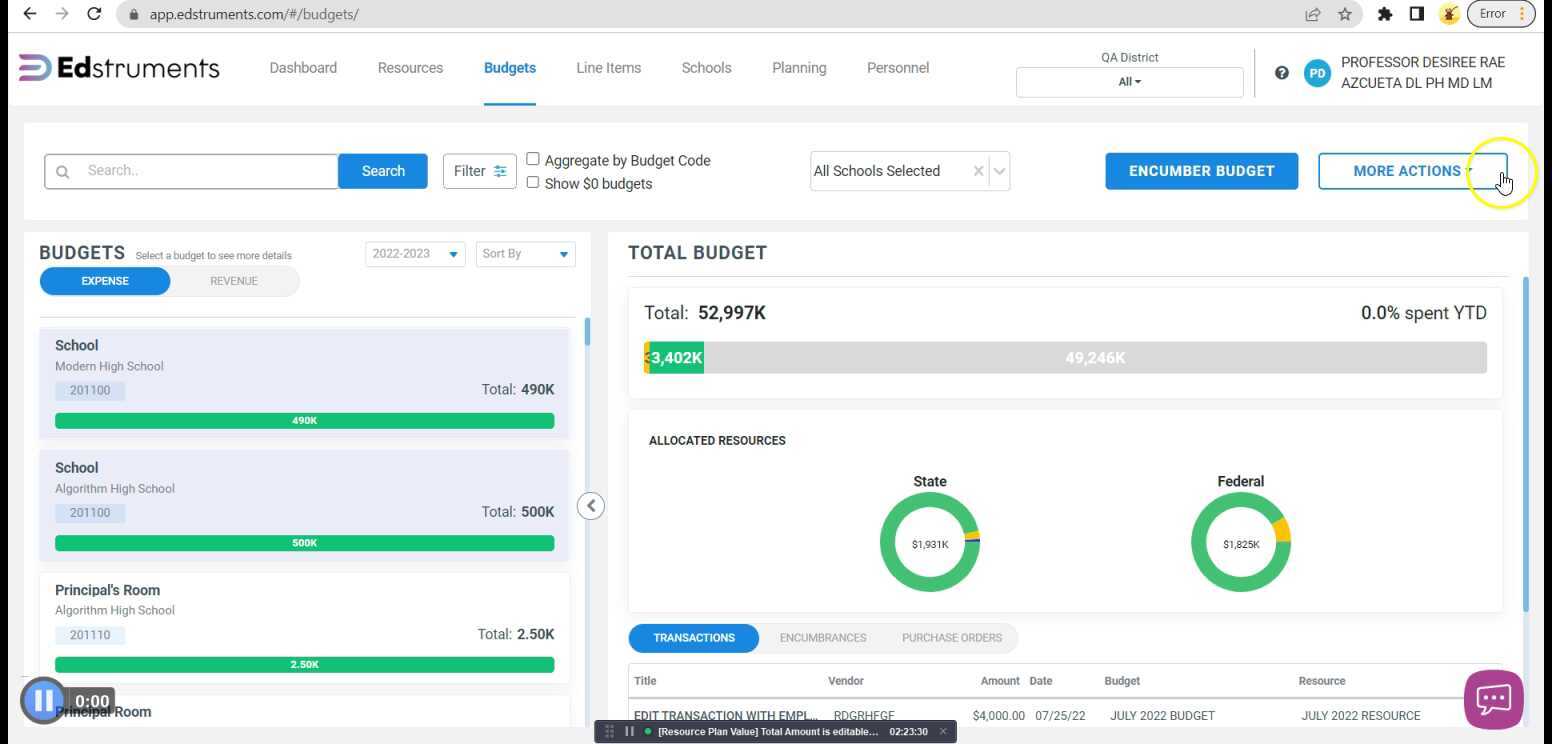Viewport: 1552px width, 744px height.
Task: Bookmark page with star icon
Action: 1345,14
